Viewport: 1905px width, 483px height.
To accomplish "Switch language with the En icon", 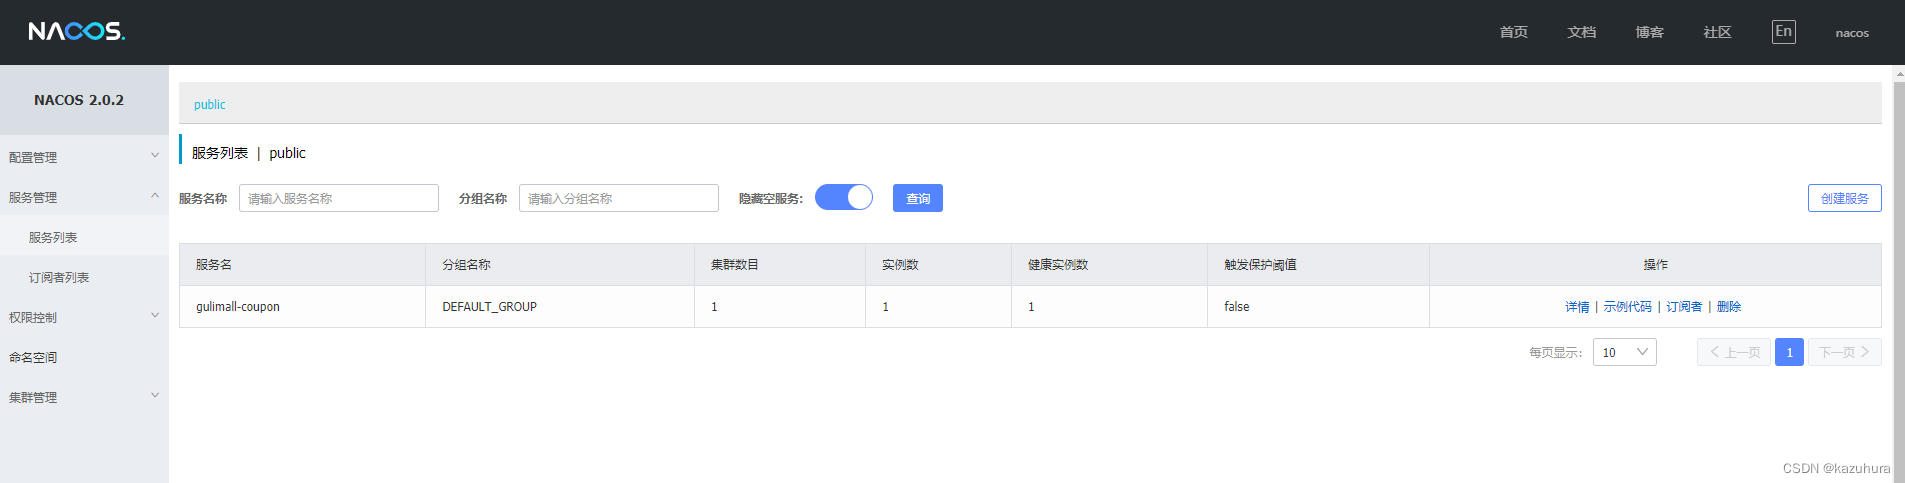I will (1783, 32).
